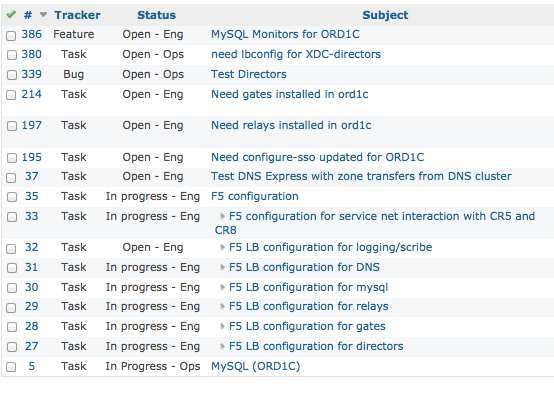Sort by the Tracker column header
554x394 pixels.
77,15
